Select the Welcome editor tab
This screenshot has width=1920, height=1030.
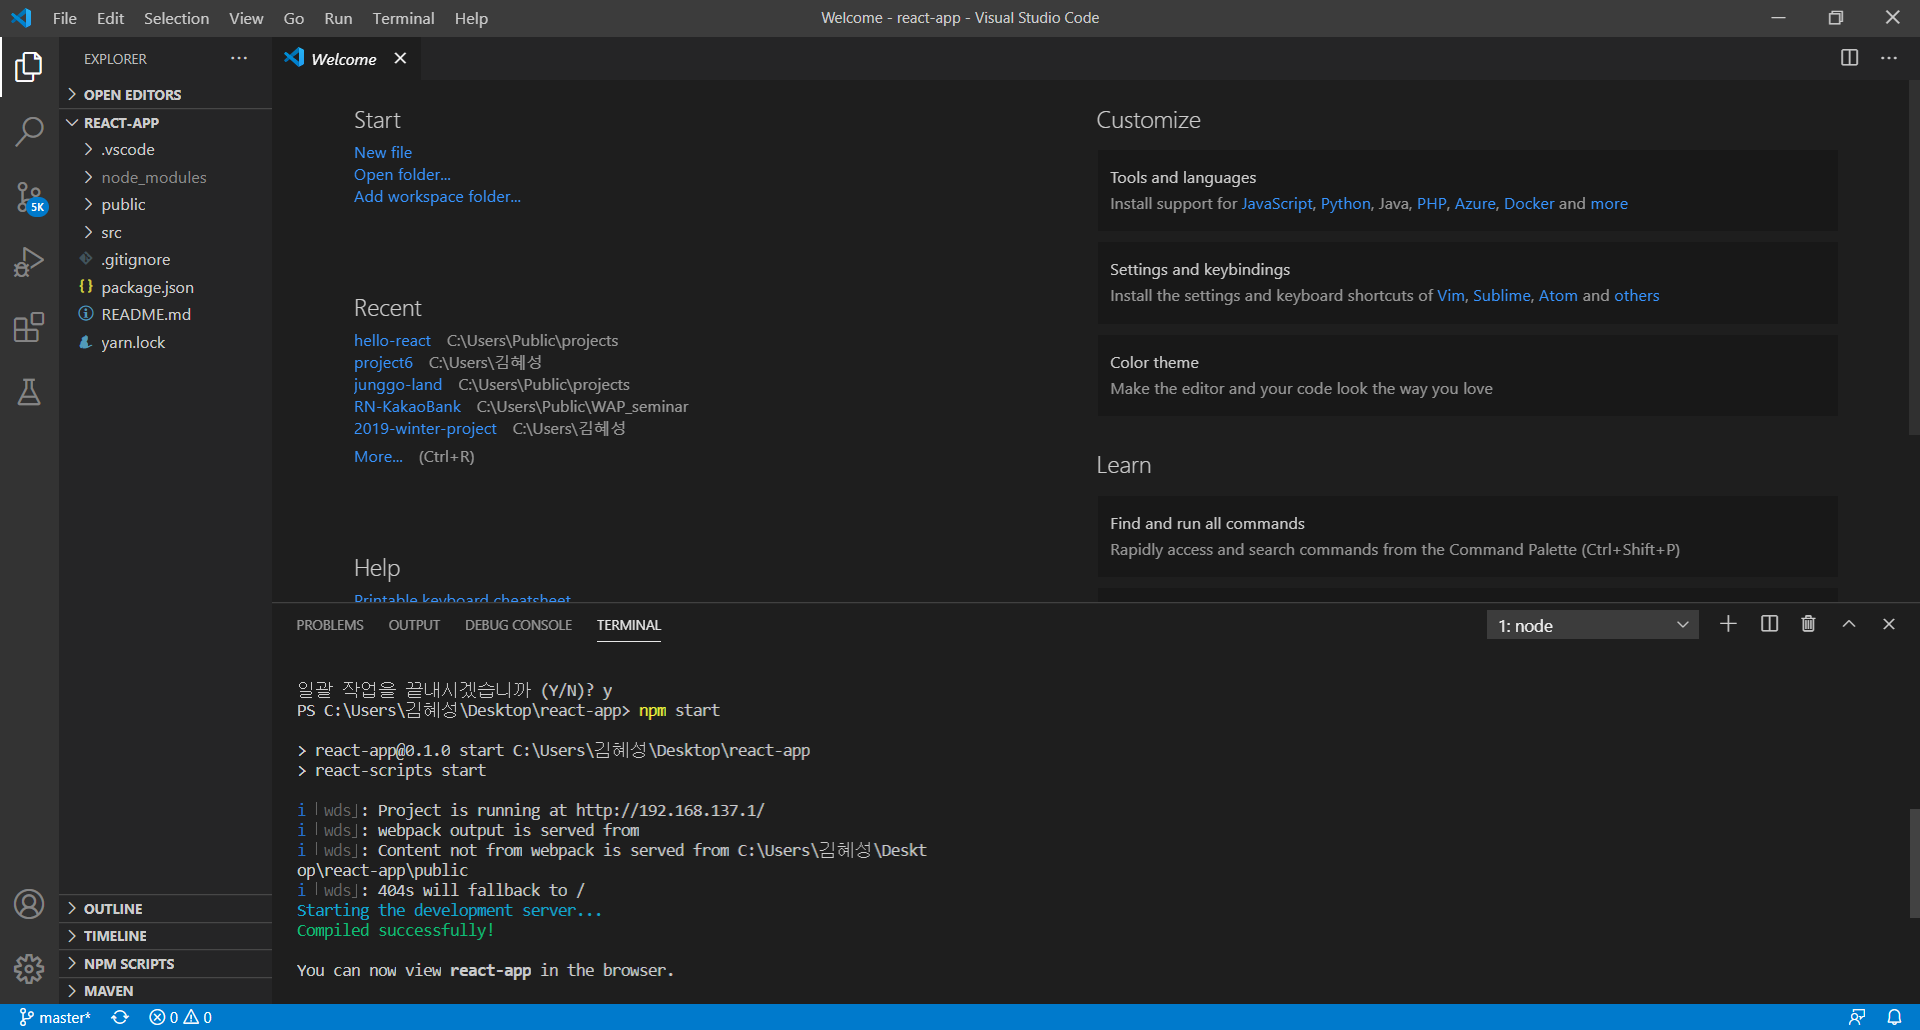(344, 59)
